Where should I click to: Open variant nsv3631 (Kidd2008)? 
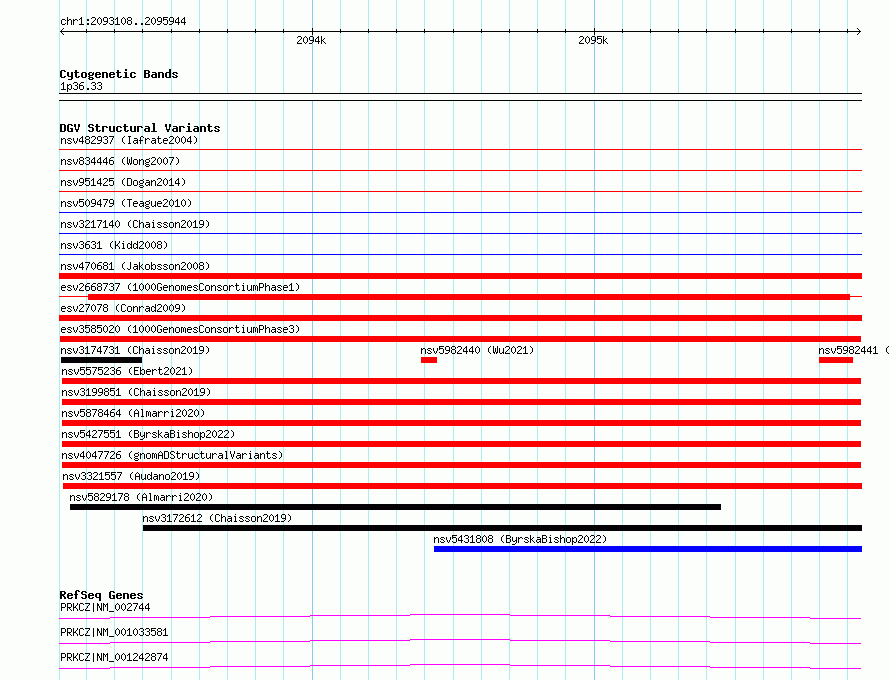click(x=114, y=245)
